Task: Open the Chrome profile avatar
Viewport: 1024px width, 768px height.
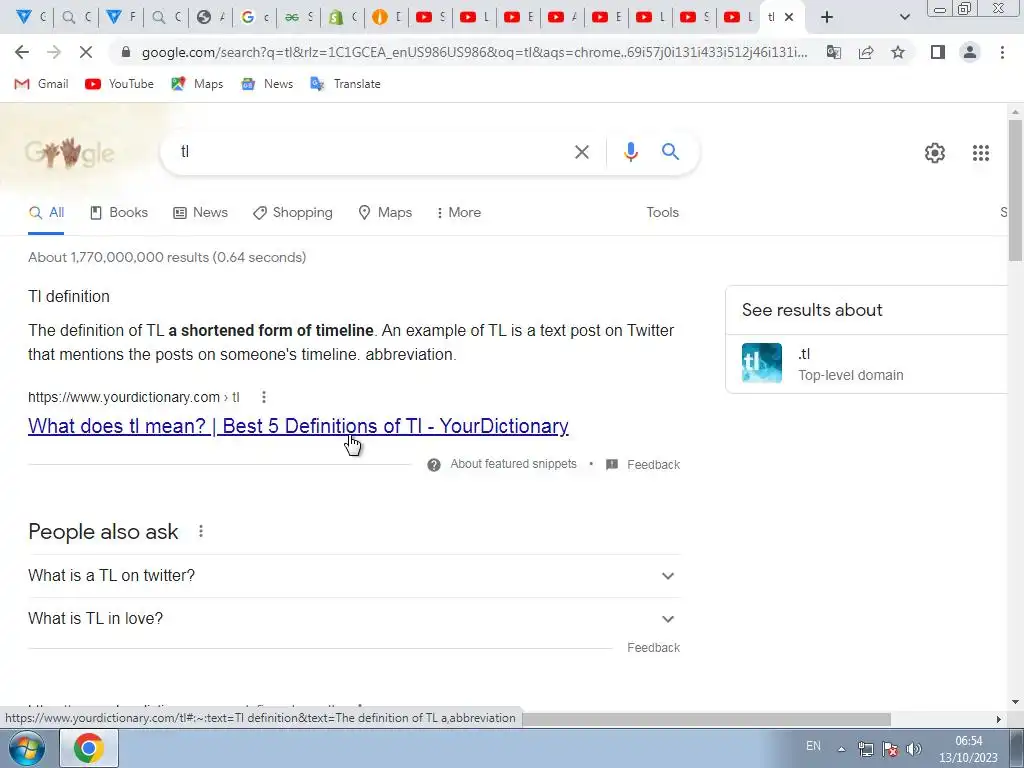Action: click(970, 52)
